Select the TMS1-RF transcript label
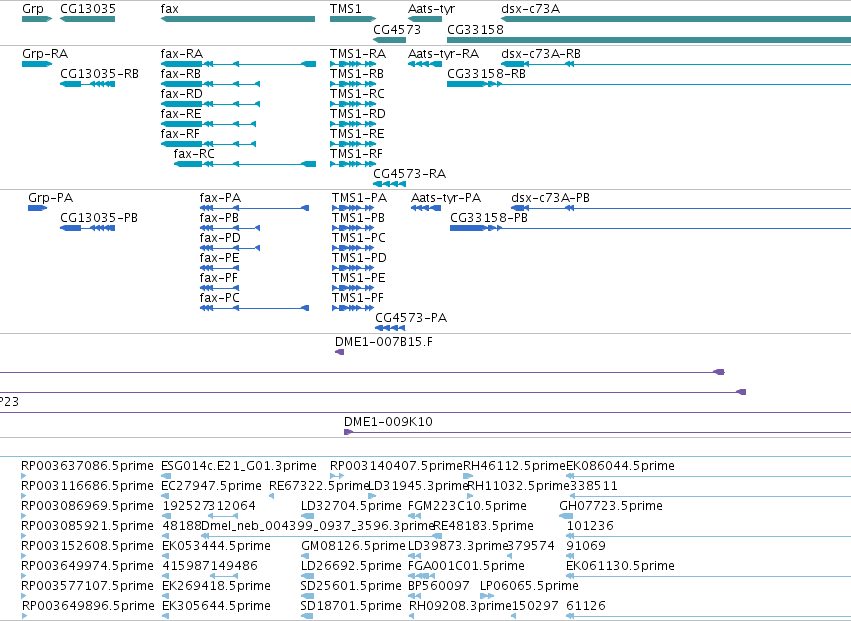The image size is (851, 621). (356, 154)
